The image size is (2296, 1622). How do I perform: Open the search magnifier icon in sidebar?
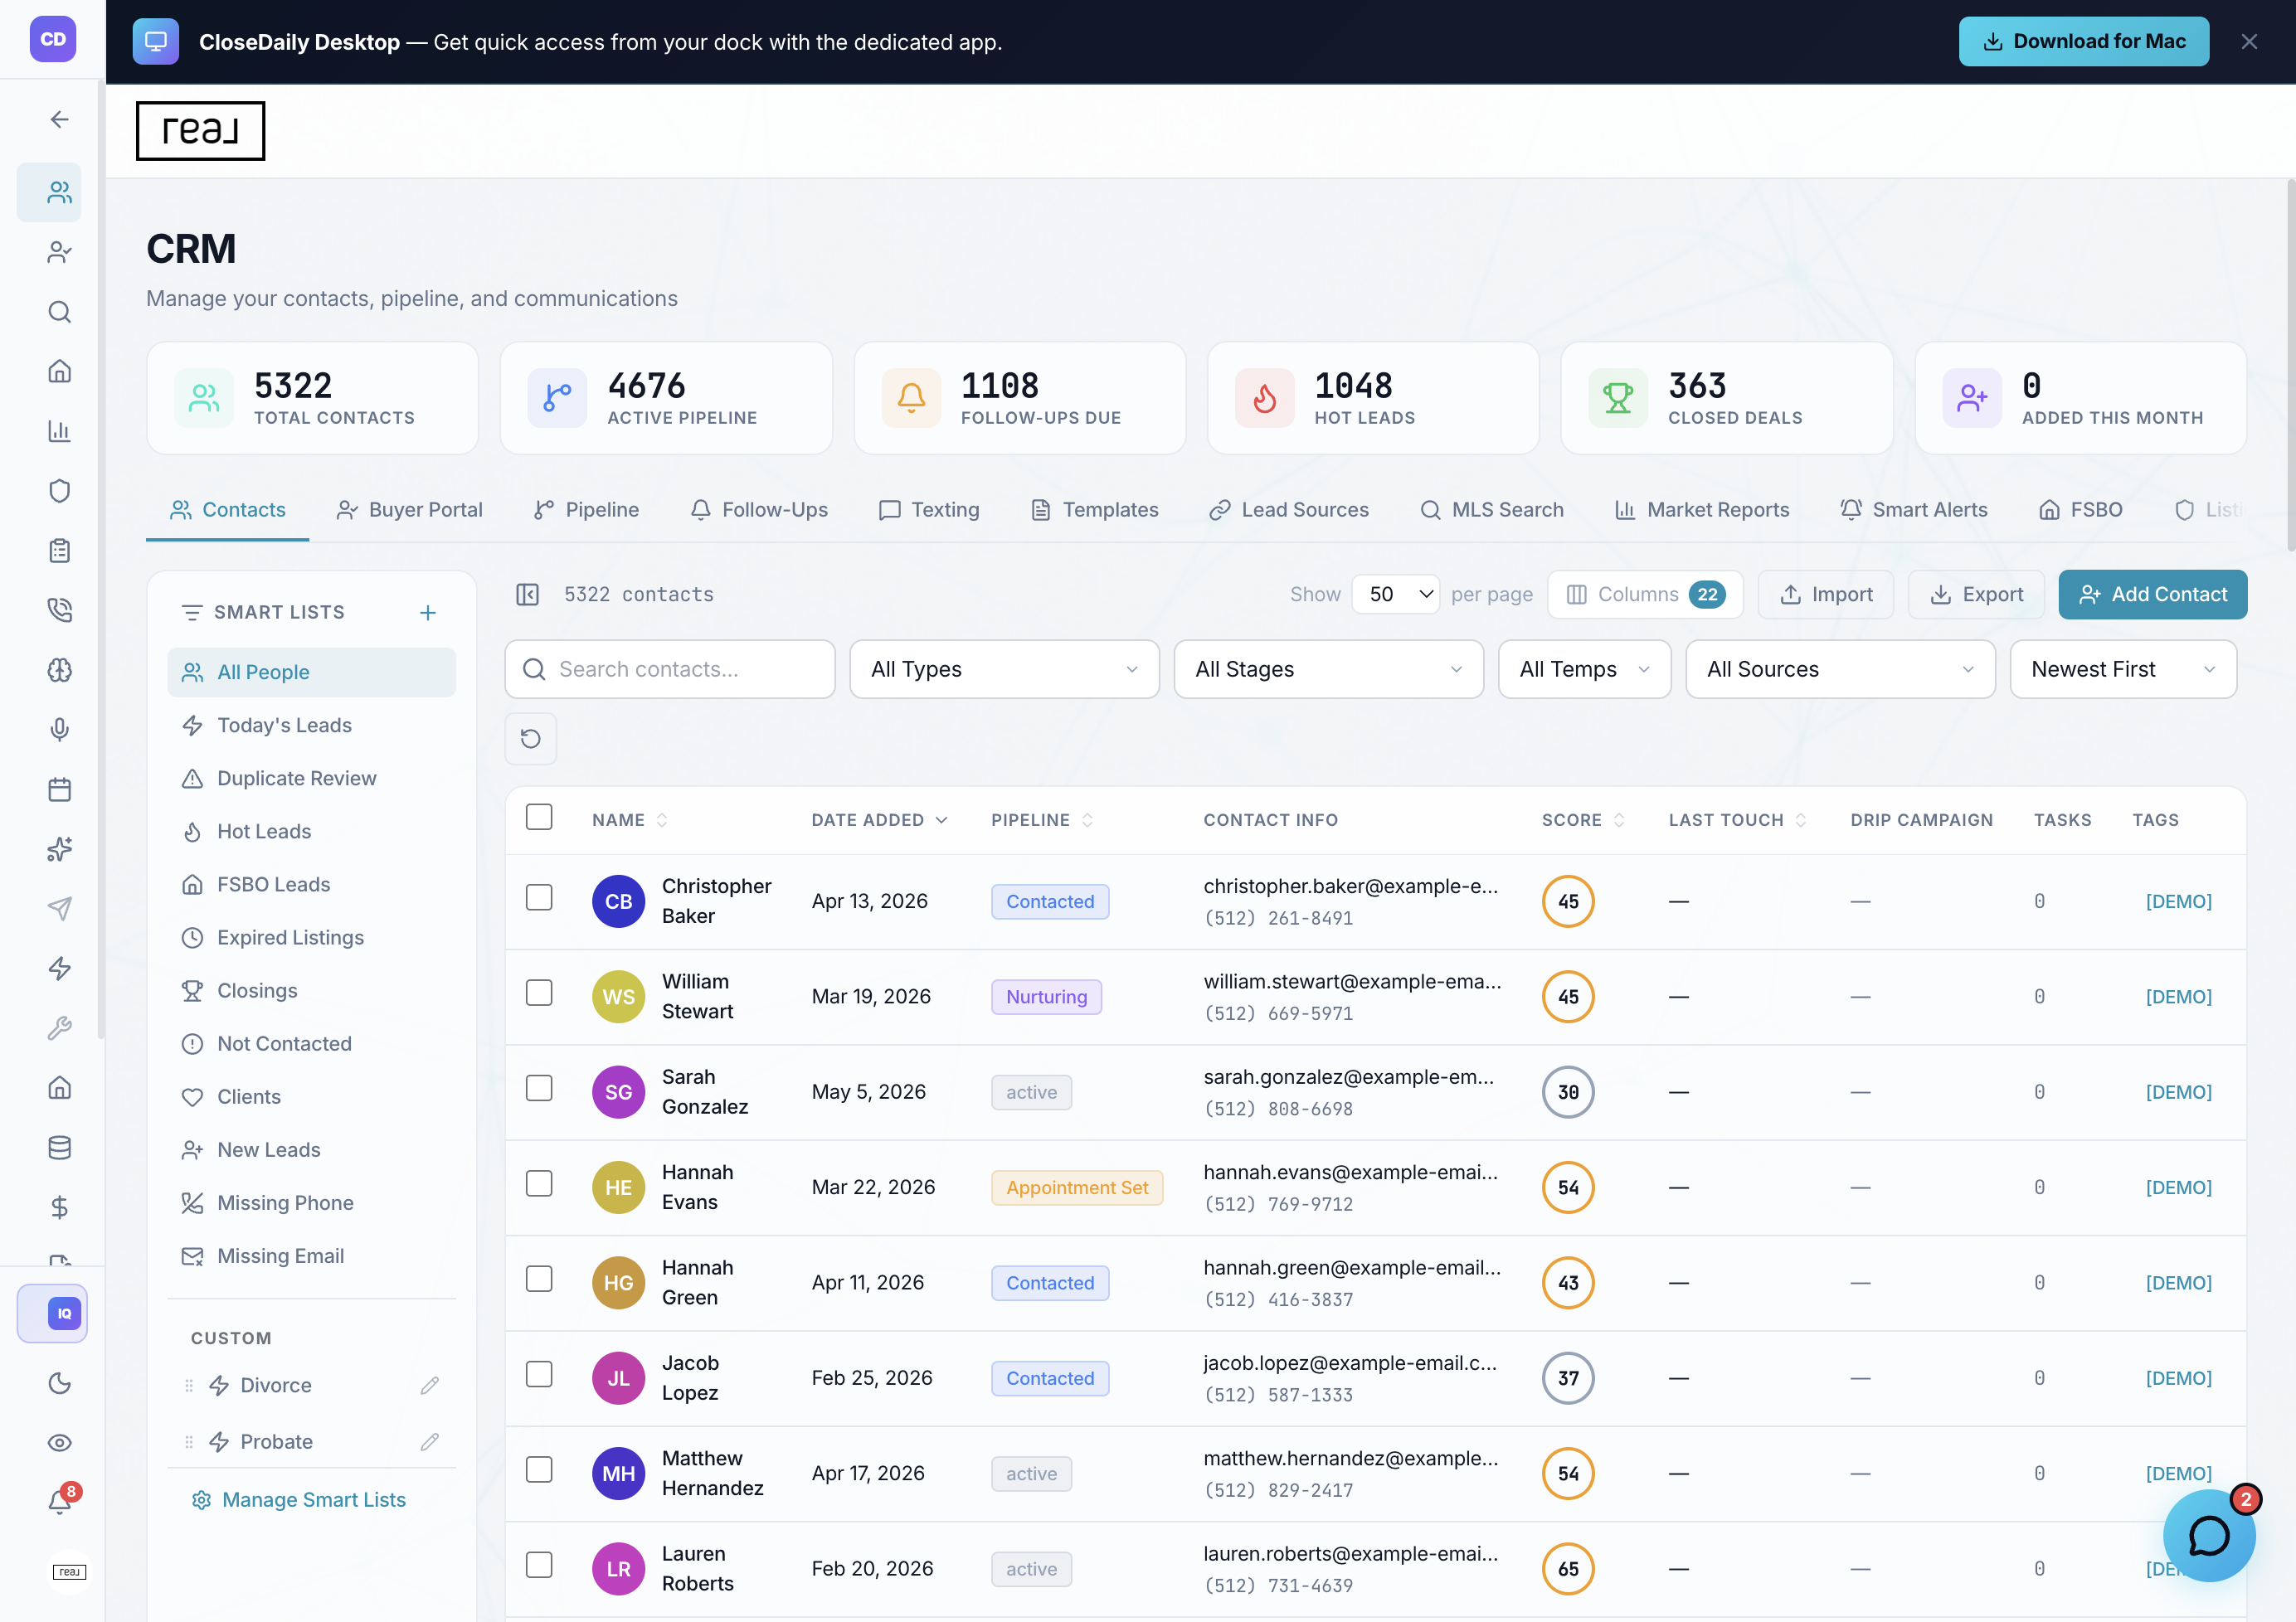(59, 312)
